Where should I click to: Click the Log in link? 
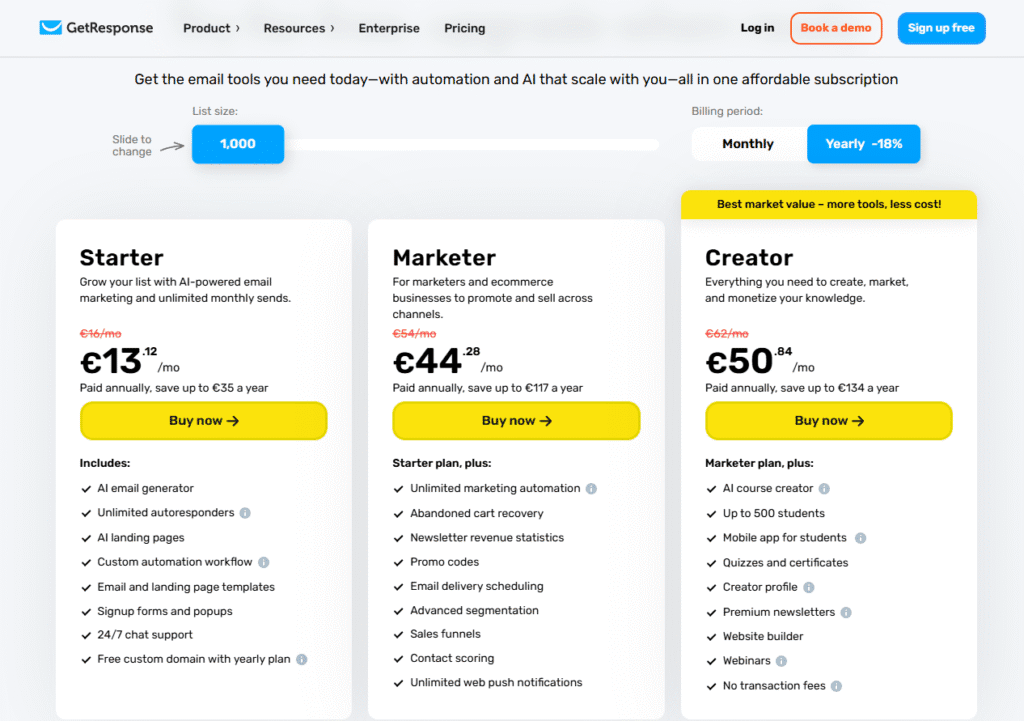coord(757,28)
